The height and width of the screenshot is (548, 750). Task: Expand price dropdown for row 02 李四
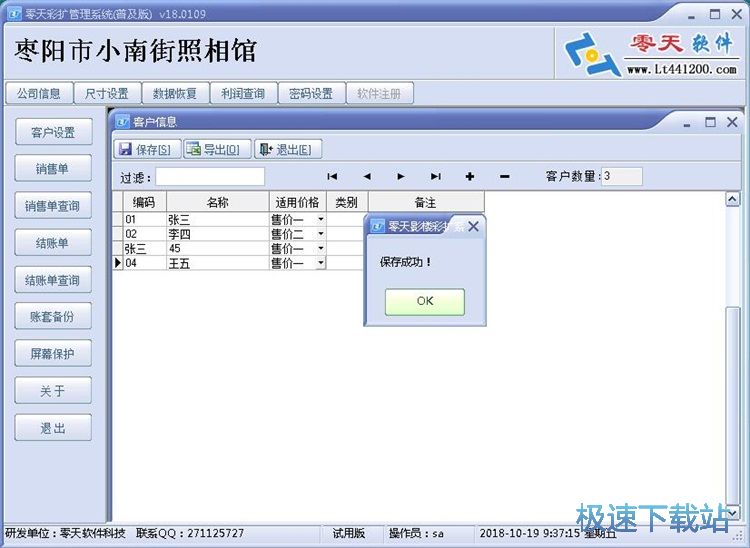(321, 234)
